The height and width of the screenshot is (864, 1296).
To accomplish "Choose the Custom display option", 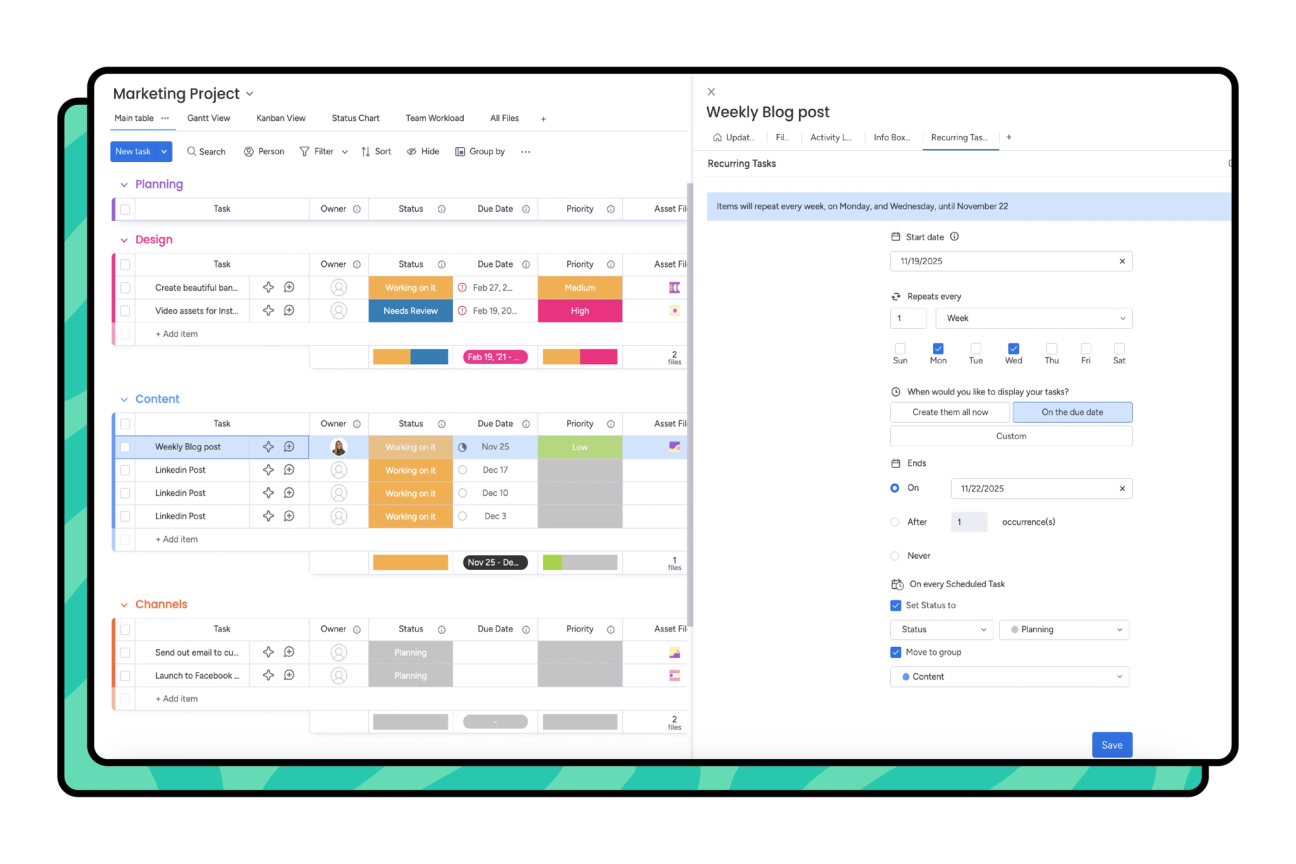I will [1010, 435].
